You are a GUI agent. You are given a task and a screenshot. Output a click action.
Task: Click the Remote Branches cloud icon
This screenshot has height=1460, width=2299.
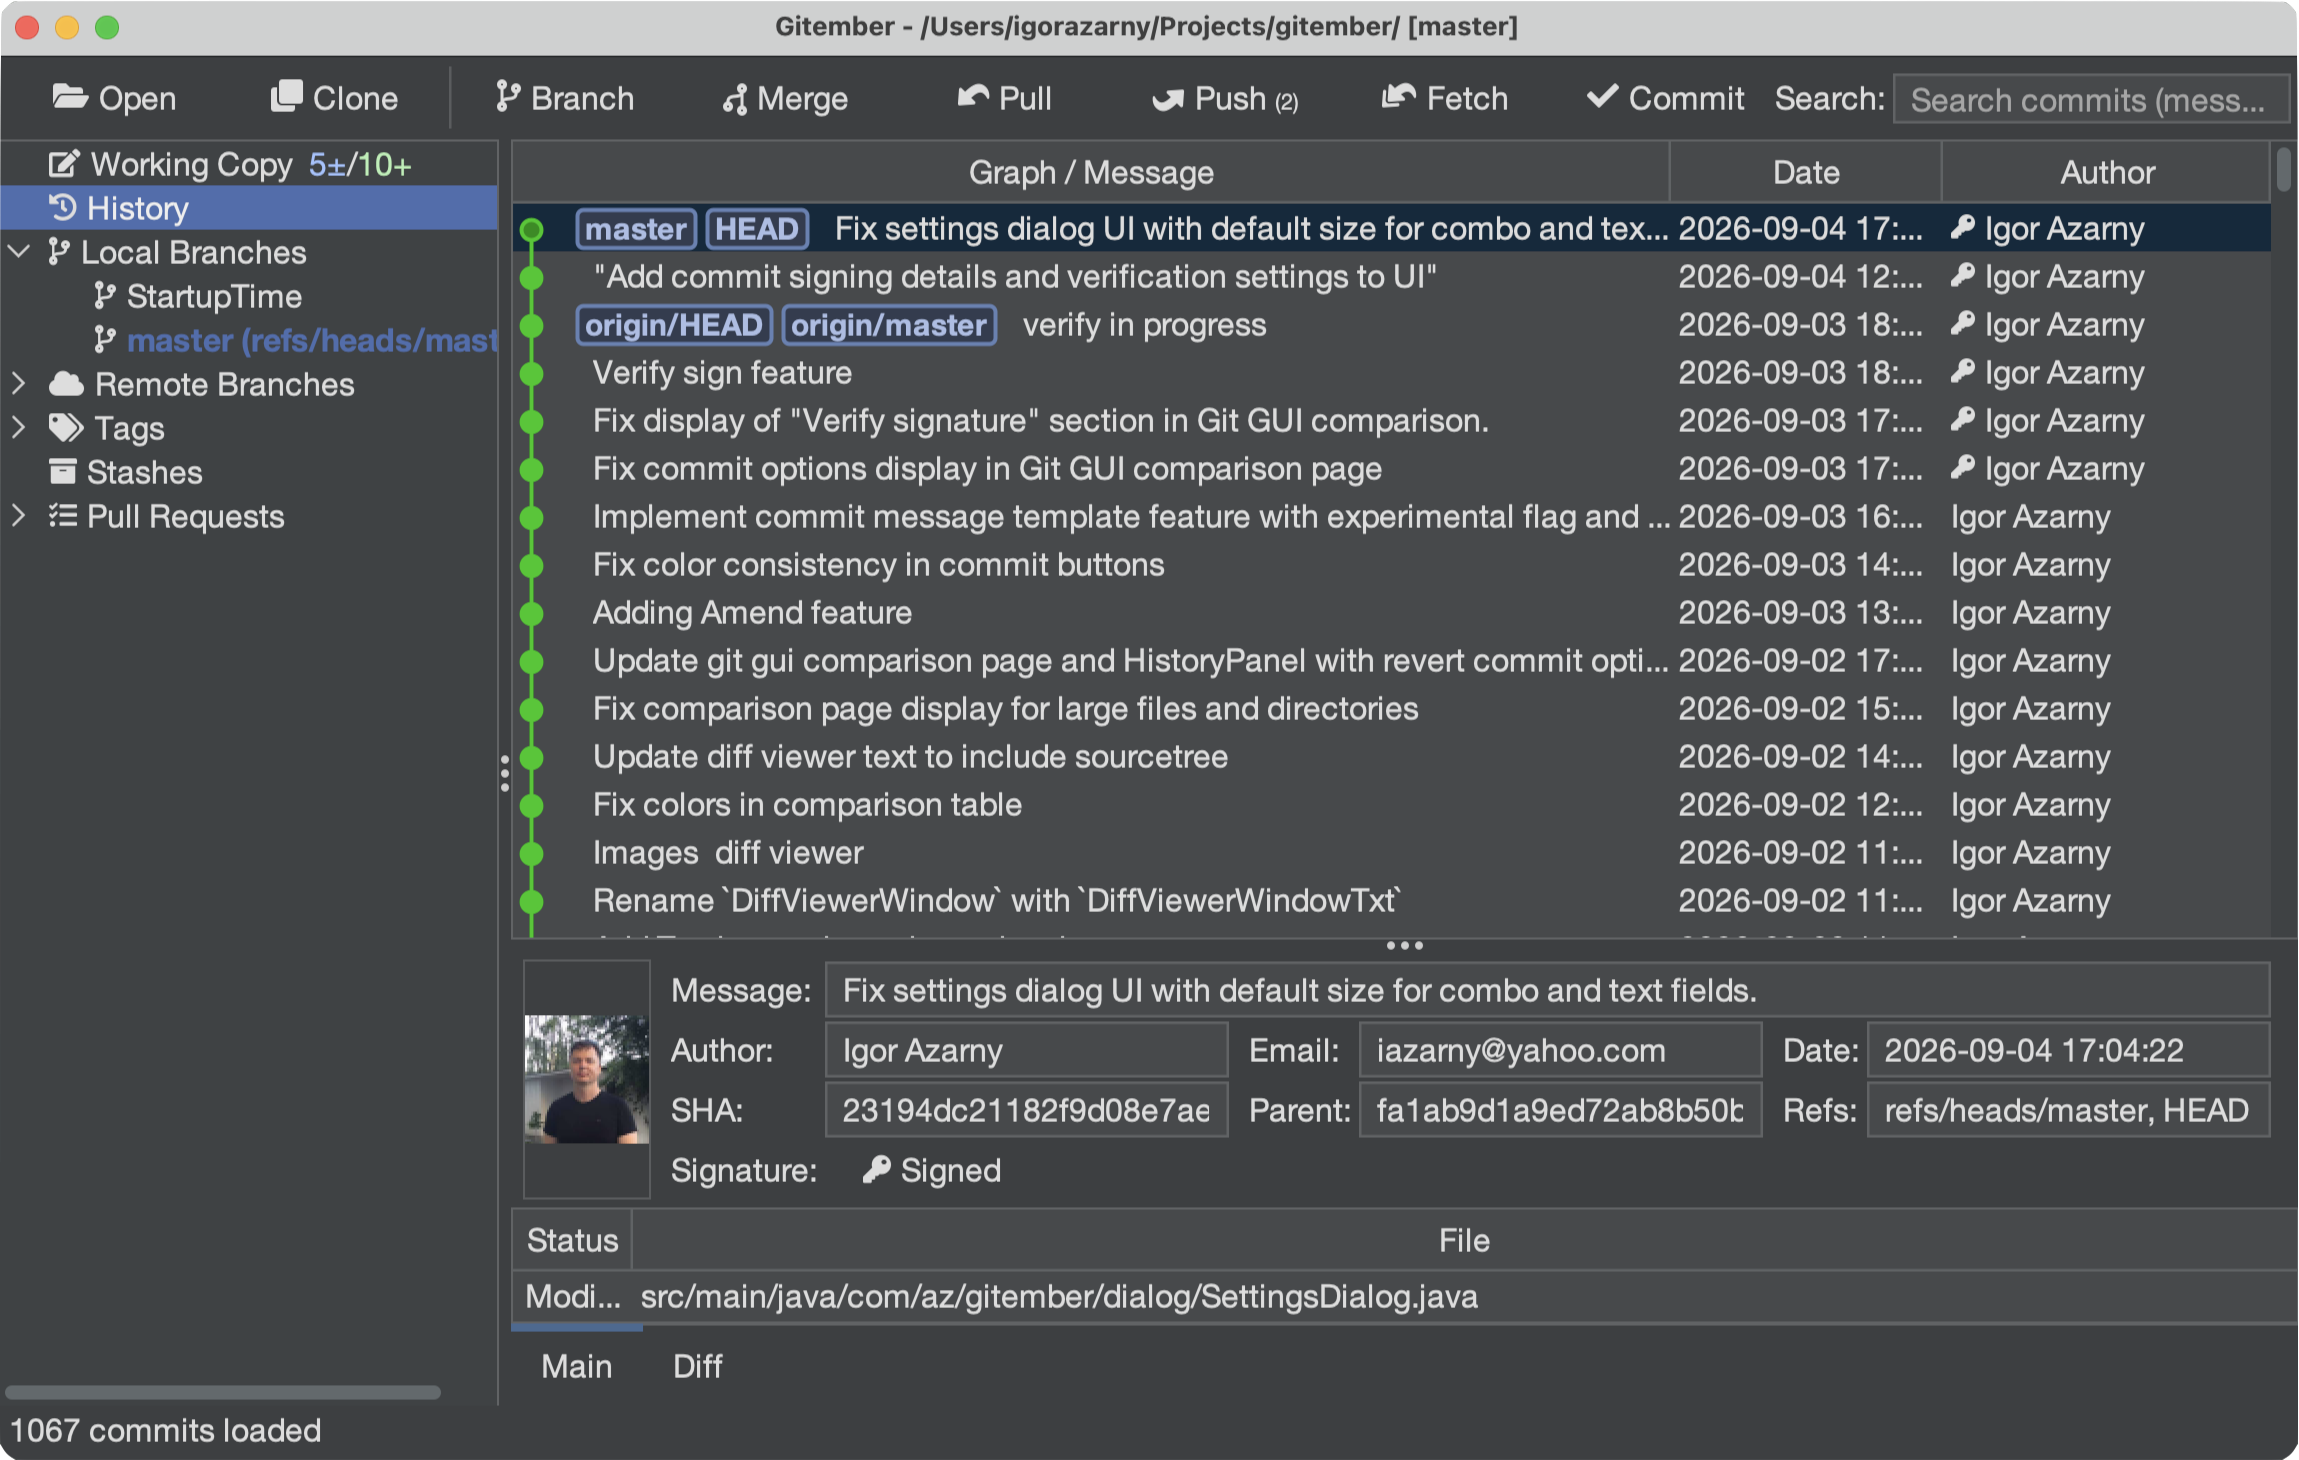click(x=66, y=384)
